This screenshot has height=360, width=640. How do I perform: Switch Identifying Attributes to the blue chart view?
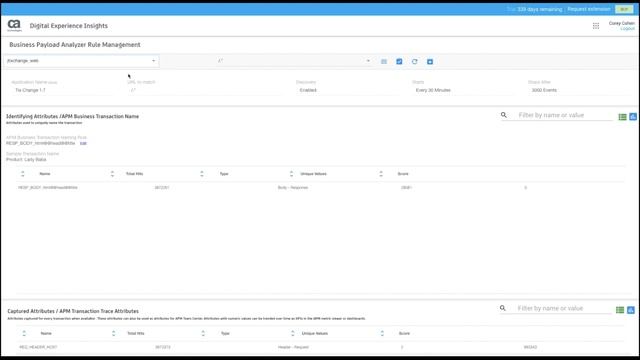(x=633, y=117)
